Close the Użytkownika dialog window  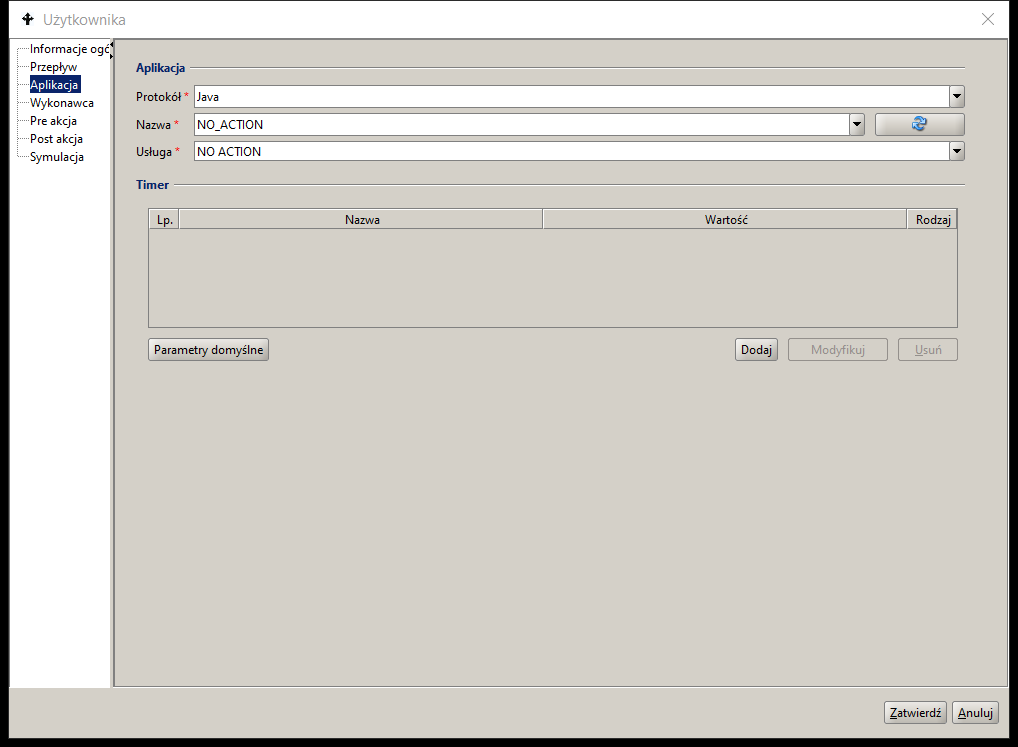[x=988, y=19]
